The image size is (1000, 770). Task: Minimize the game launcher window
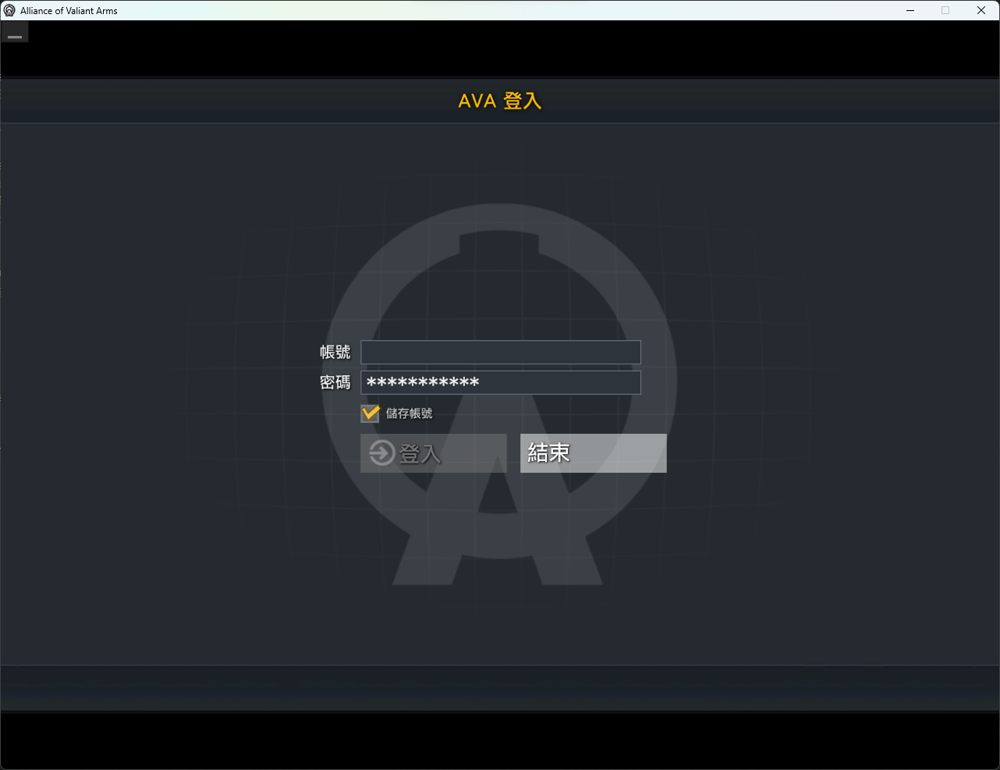911,10
